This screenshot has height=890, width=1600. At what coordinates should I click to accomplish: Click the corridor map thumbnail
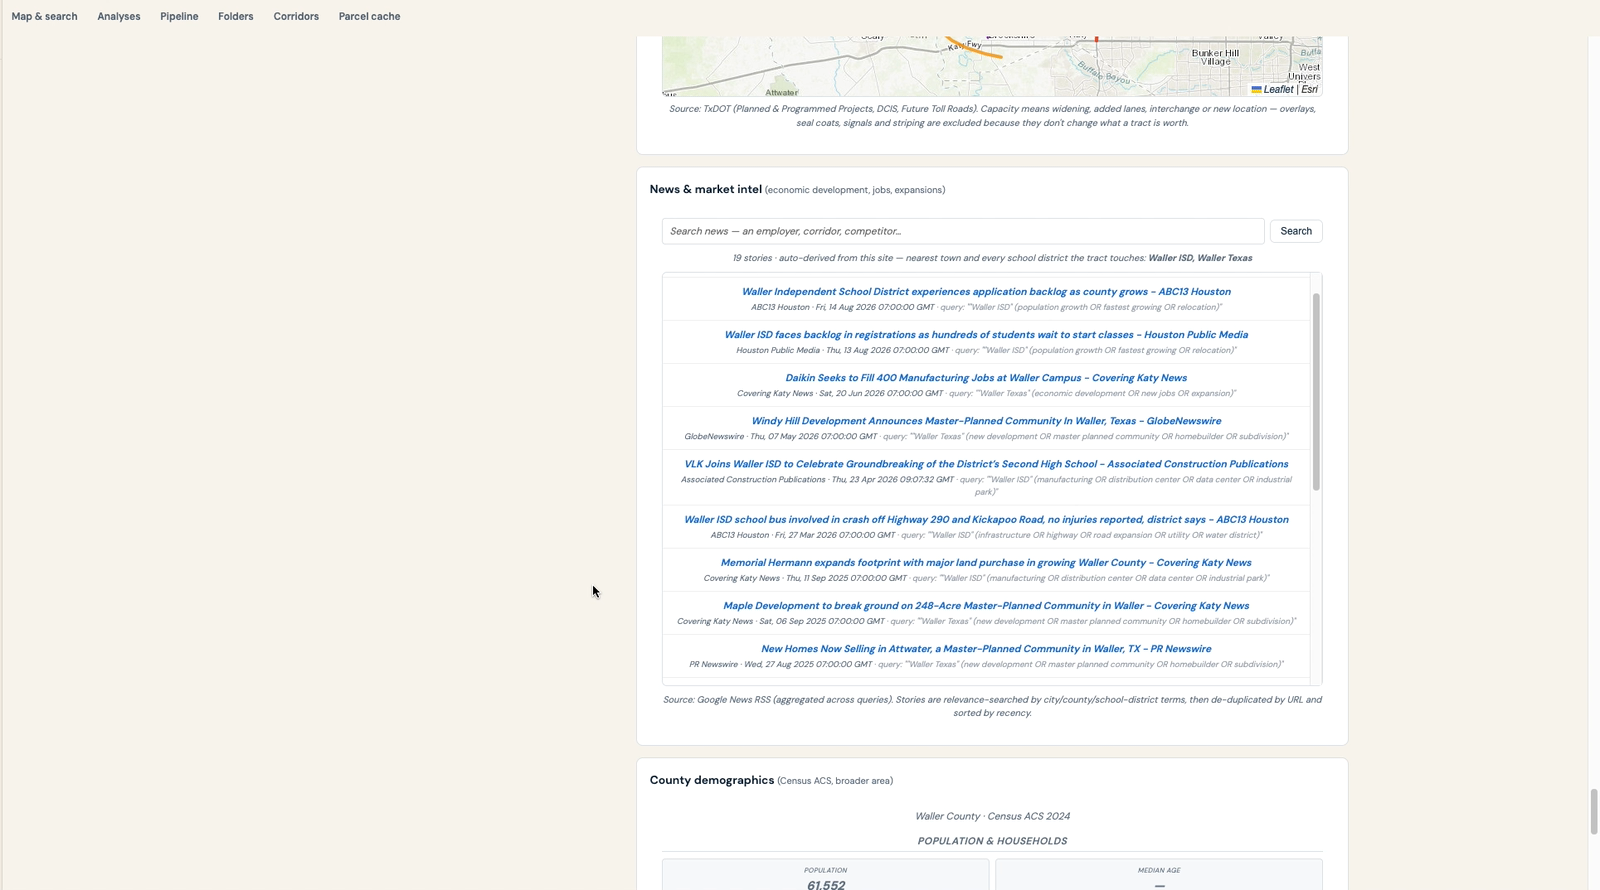point(992,66)
